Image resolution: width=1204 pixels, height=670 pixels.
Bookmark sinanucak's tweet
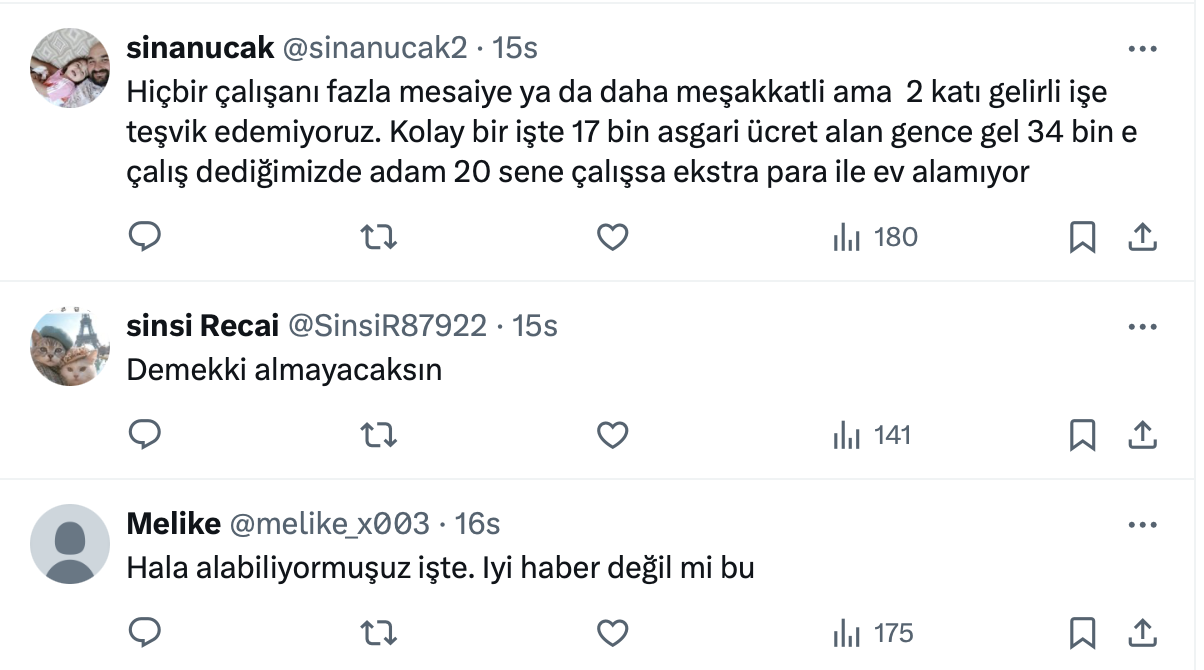[1083, 237]
